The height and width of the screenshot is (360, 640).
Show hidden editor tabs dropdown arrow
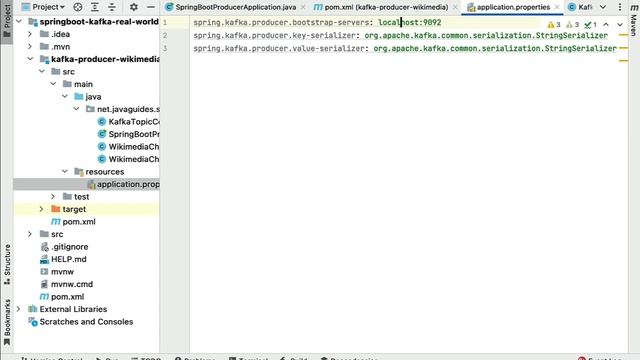tap(603, 7)
